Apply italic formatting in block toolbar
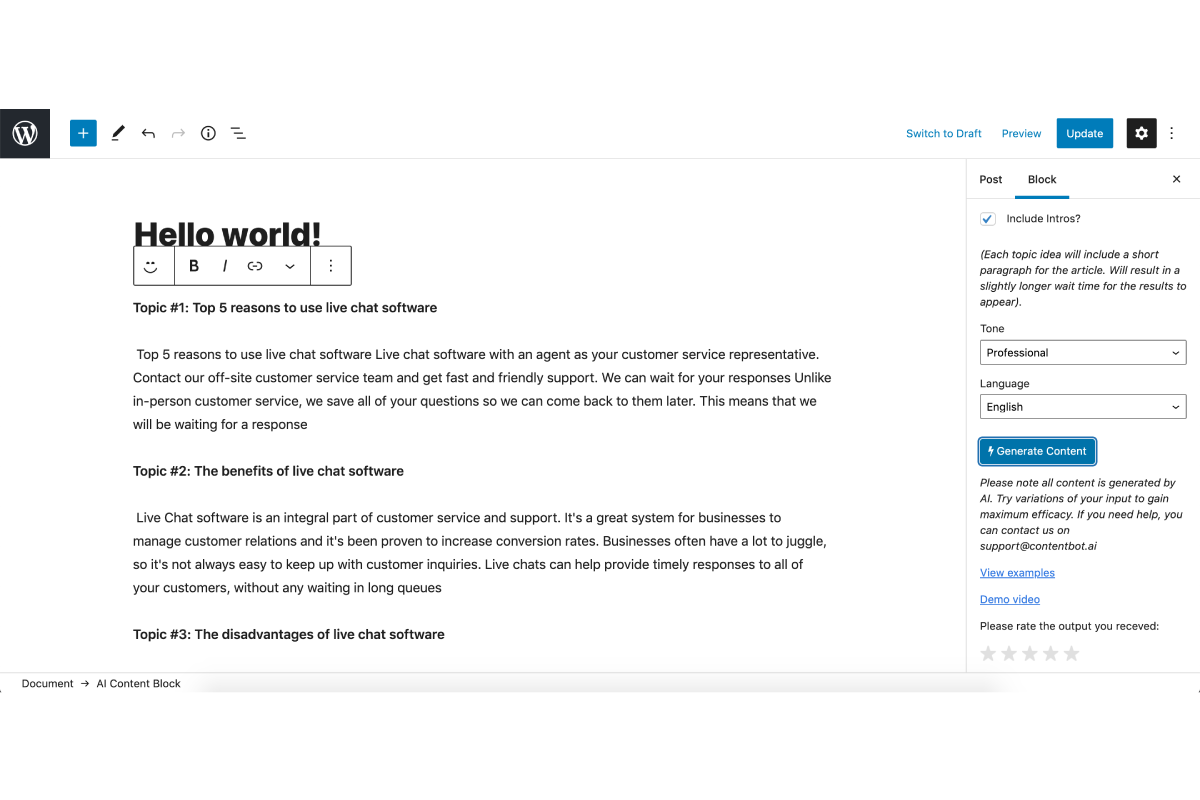 point(224,266)
